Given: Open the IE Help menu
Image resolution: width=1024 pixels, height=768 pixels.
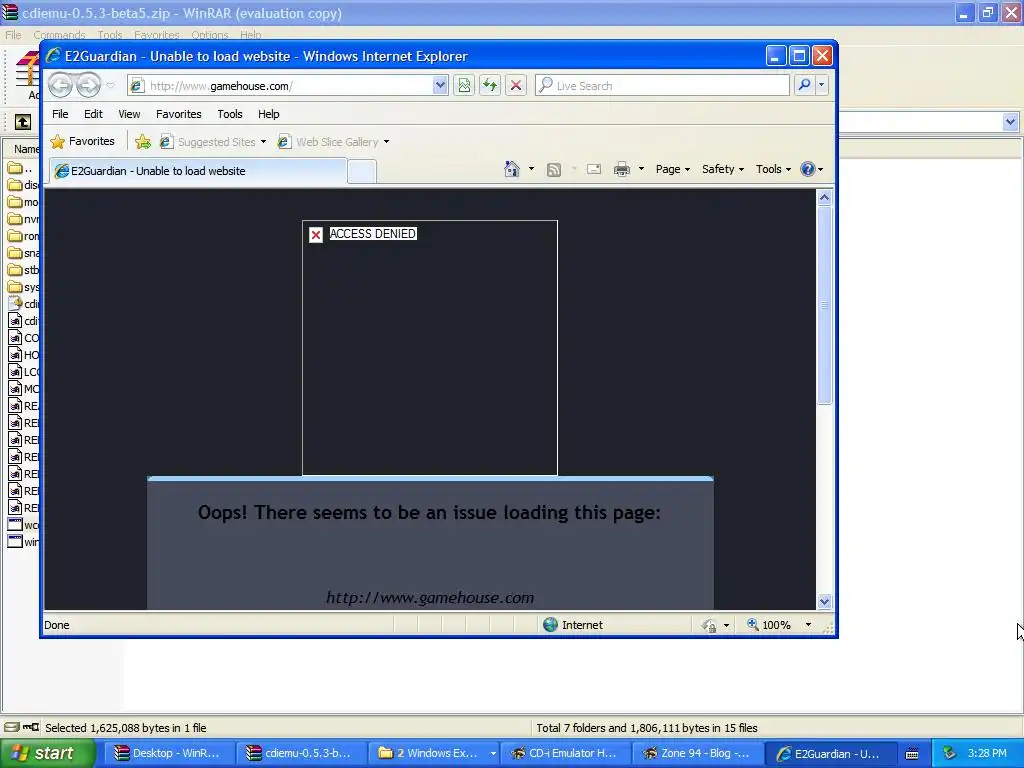Looking at the screenshot, I should (x=268, y=114).
